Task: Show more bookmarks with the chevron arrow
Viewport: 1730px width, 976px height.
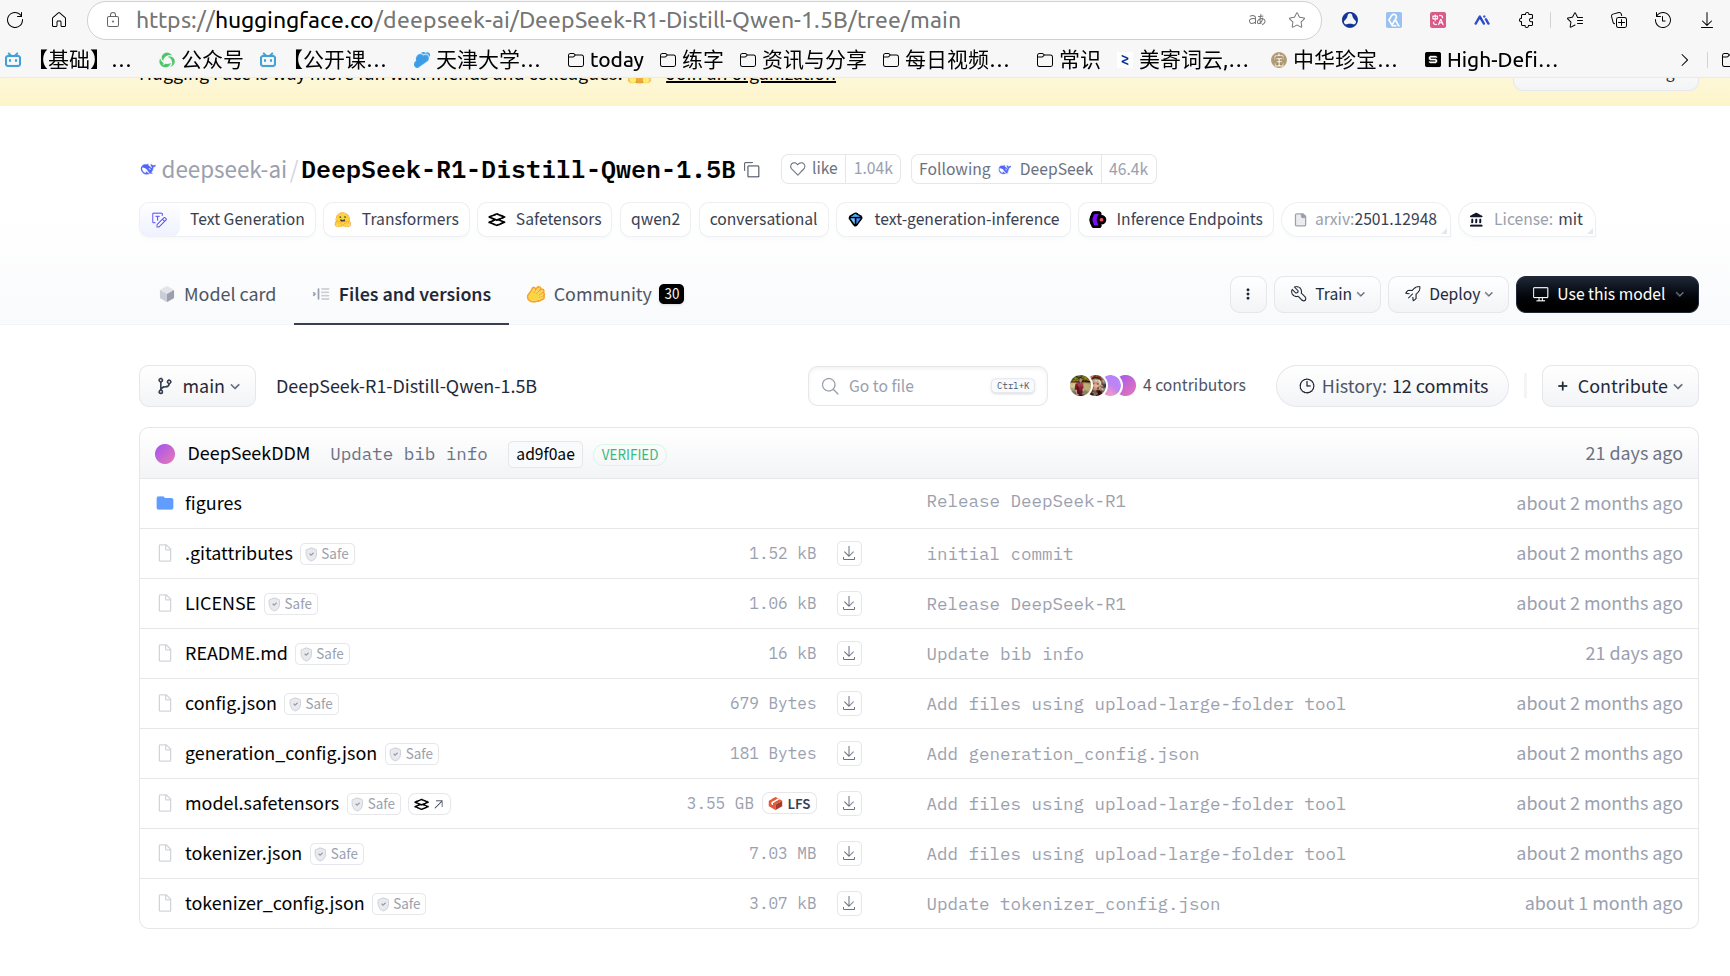Action: coord(1684,60)
